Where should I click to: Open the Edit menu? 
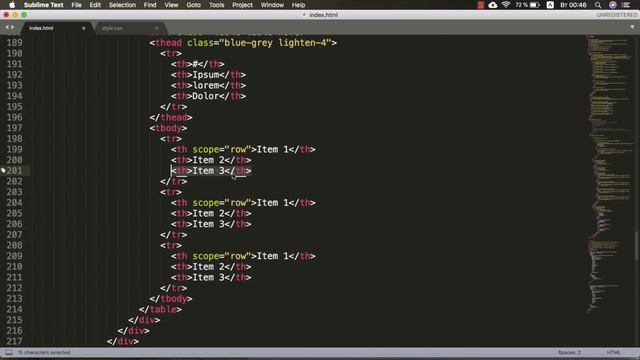click(95, 5)
